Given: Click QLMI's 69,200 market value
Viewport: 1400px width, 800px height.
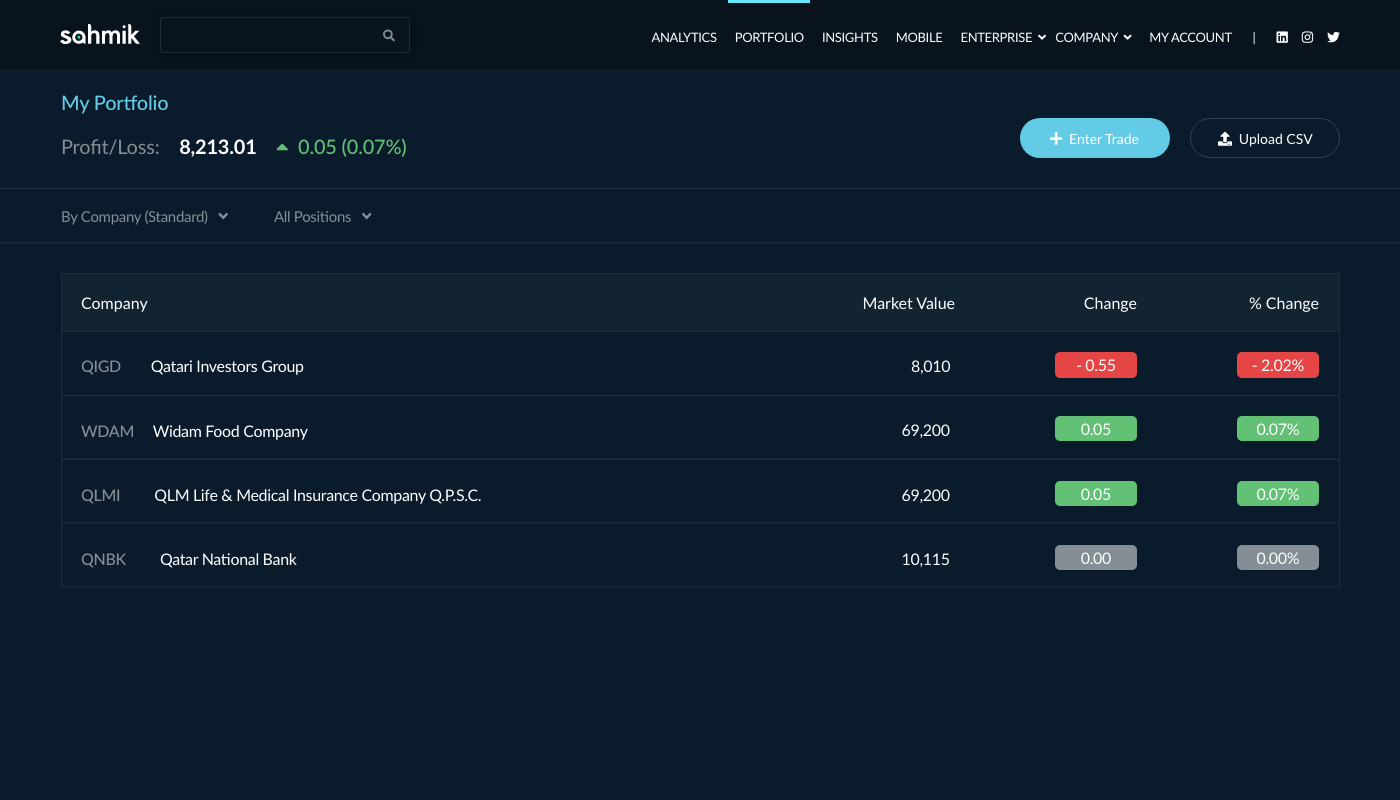Looking at the screenshot, I should pos(926,495).
